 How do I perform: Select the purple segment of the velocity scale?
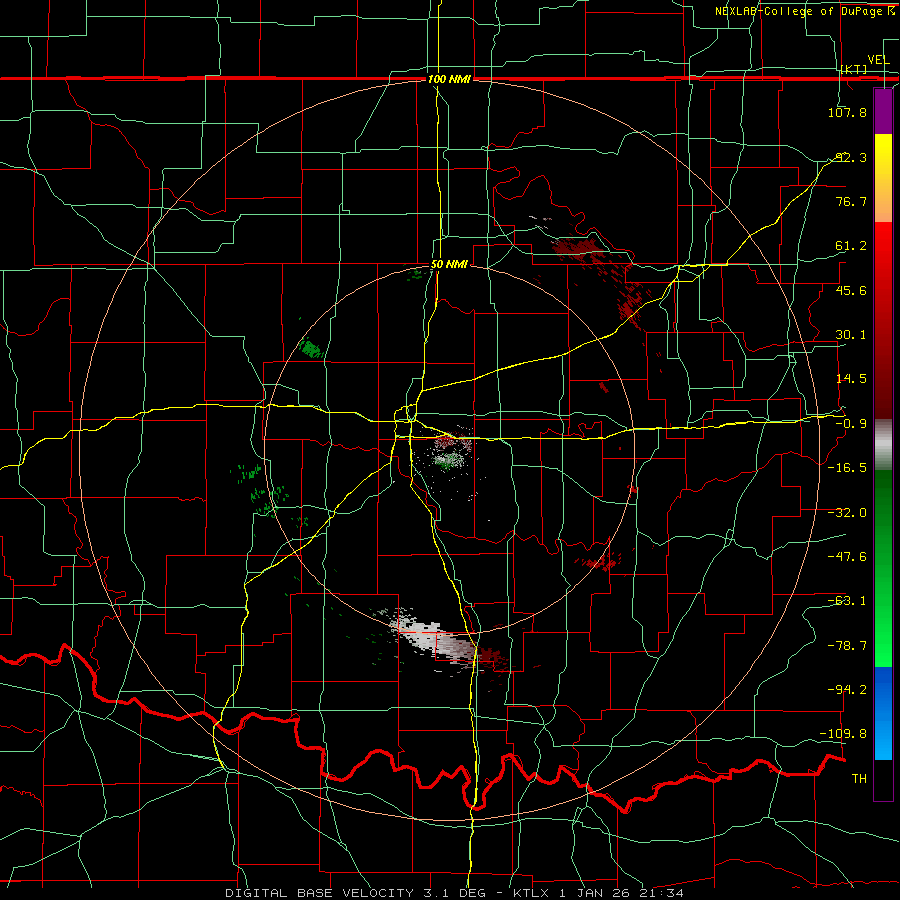883,111
